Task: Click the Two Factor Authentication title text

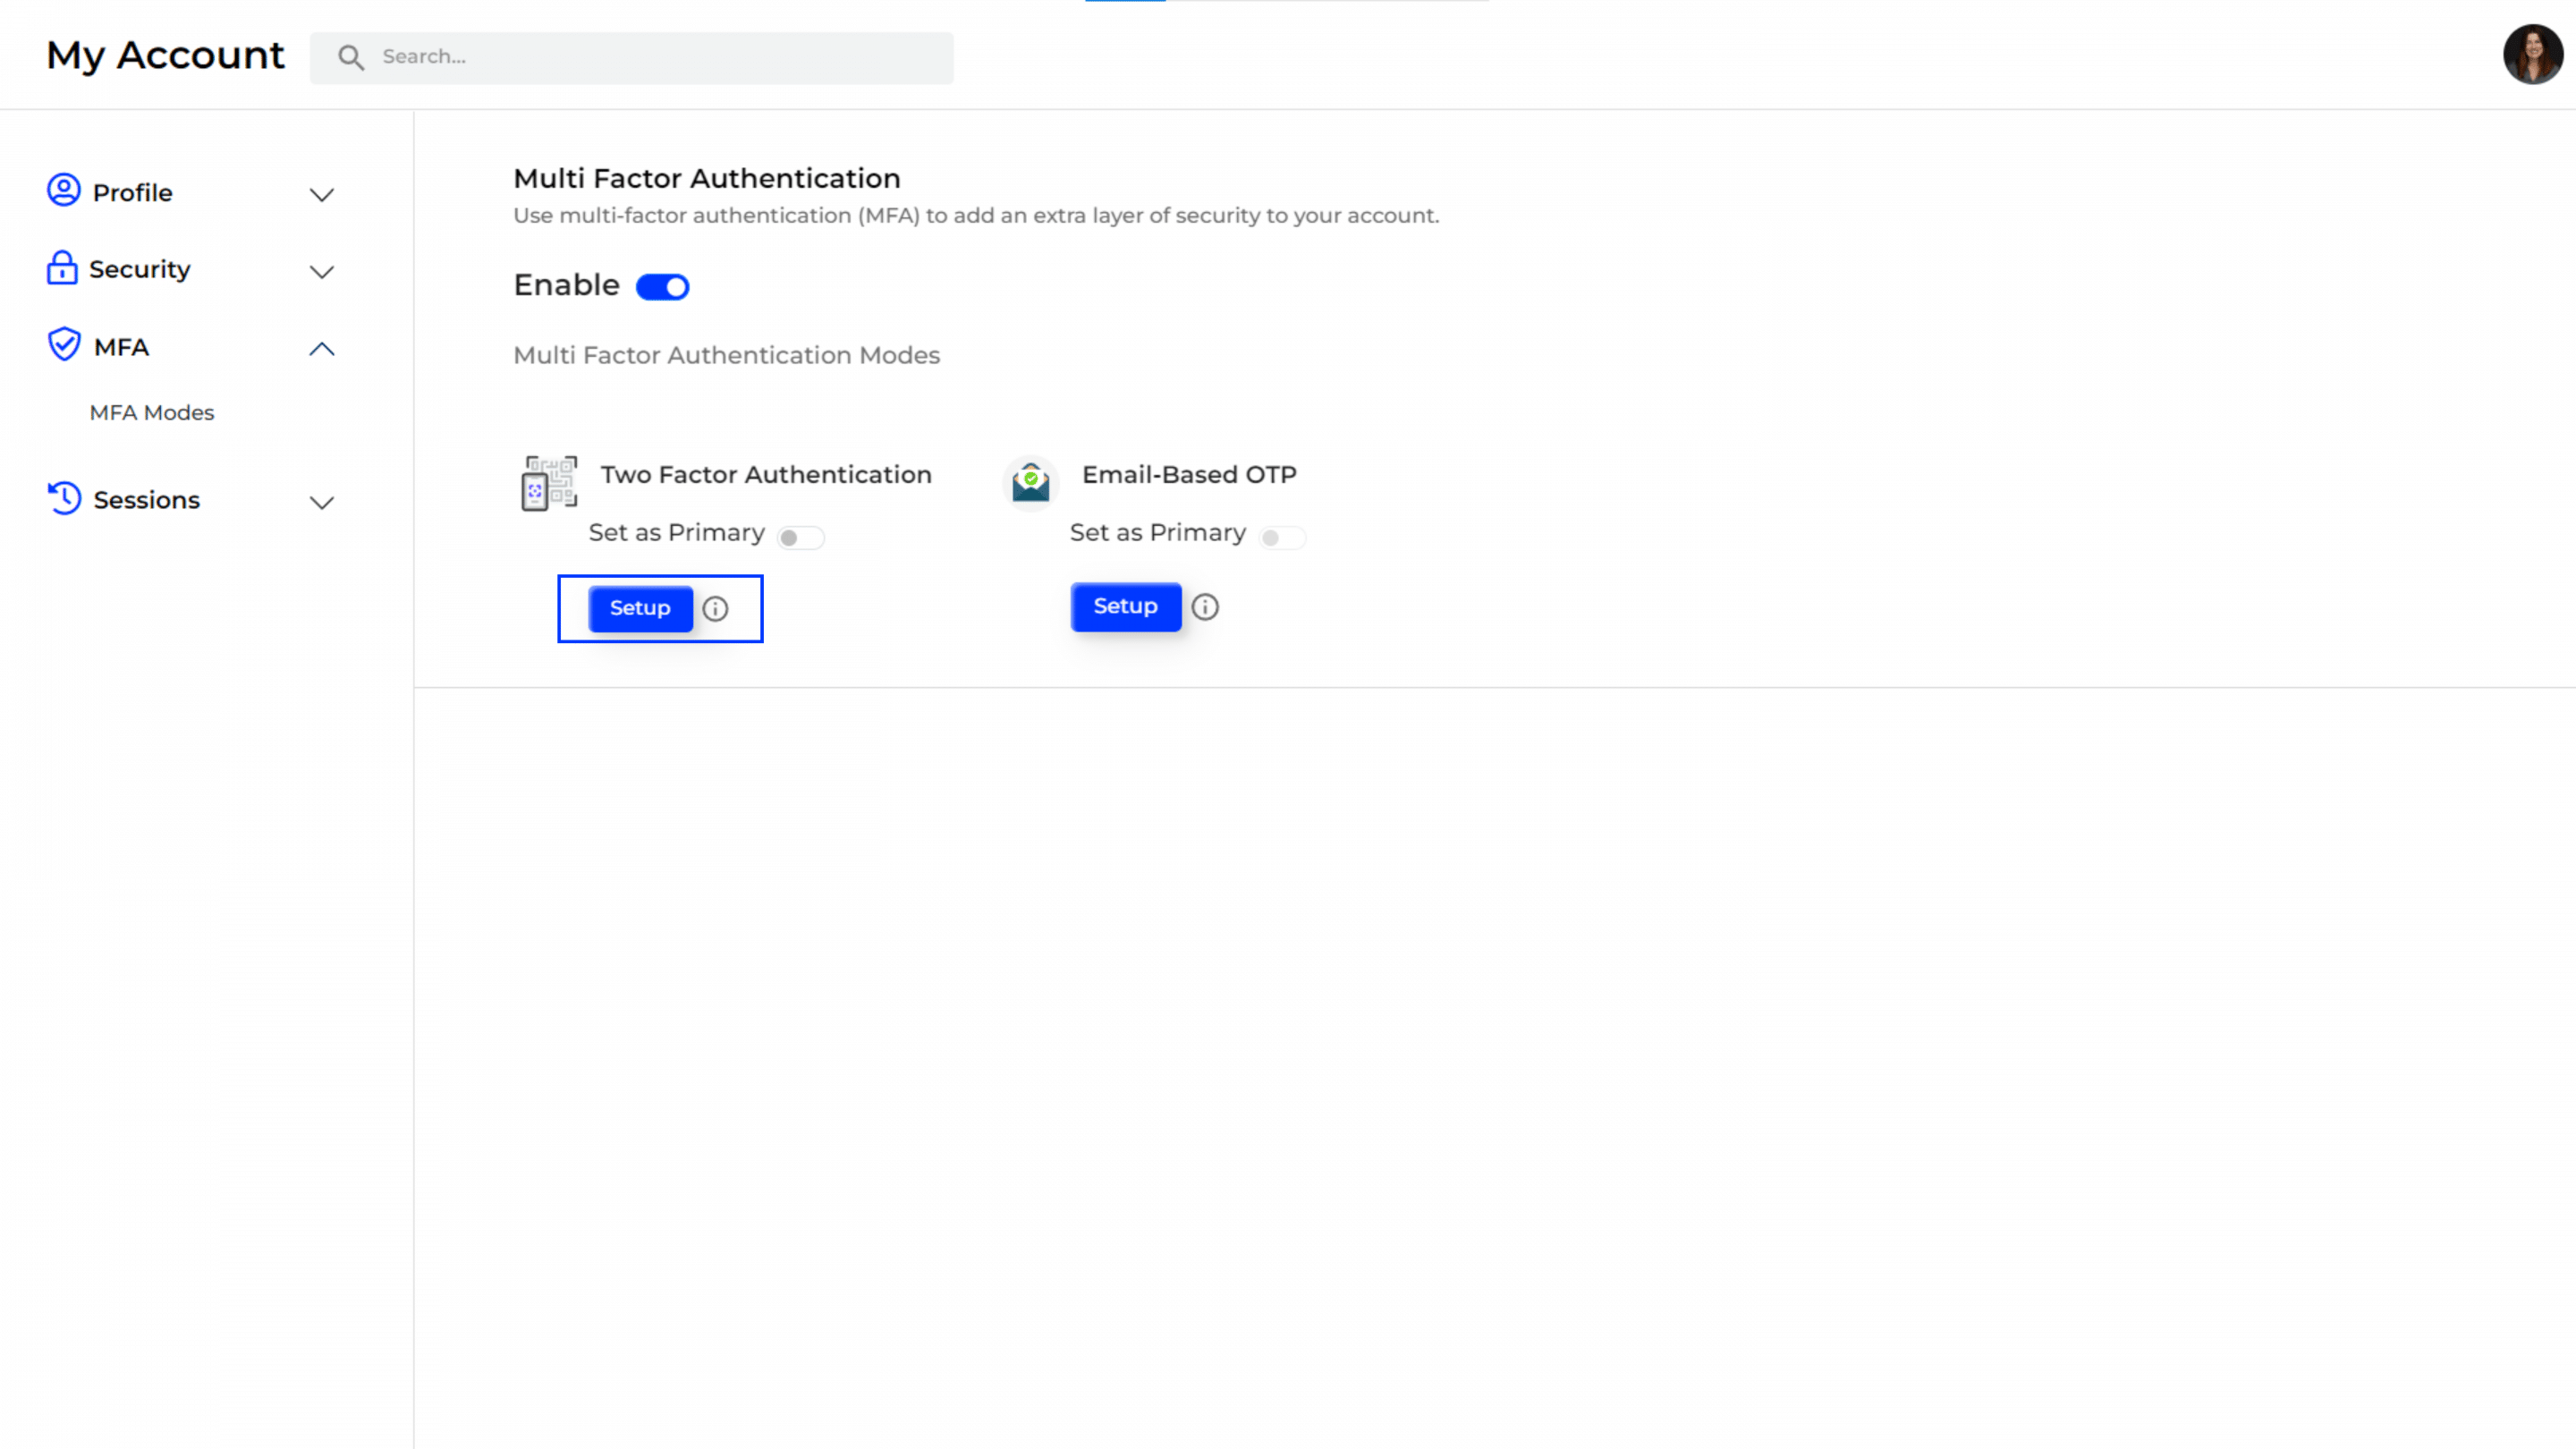Action: coord(766,474)
